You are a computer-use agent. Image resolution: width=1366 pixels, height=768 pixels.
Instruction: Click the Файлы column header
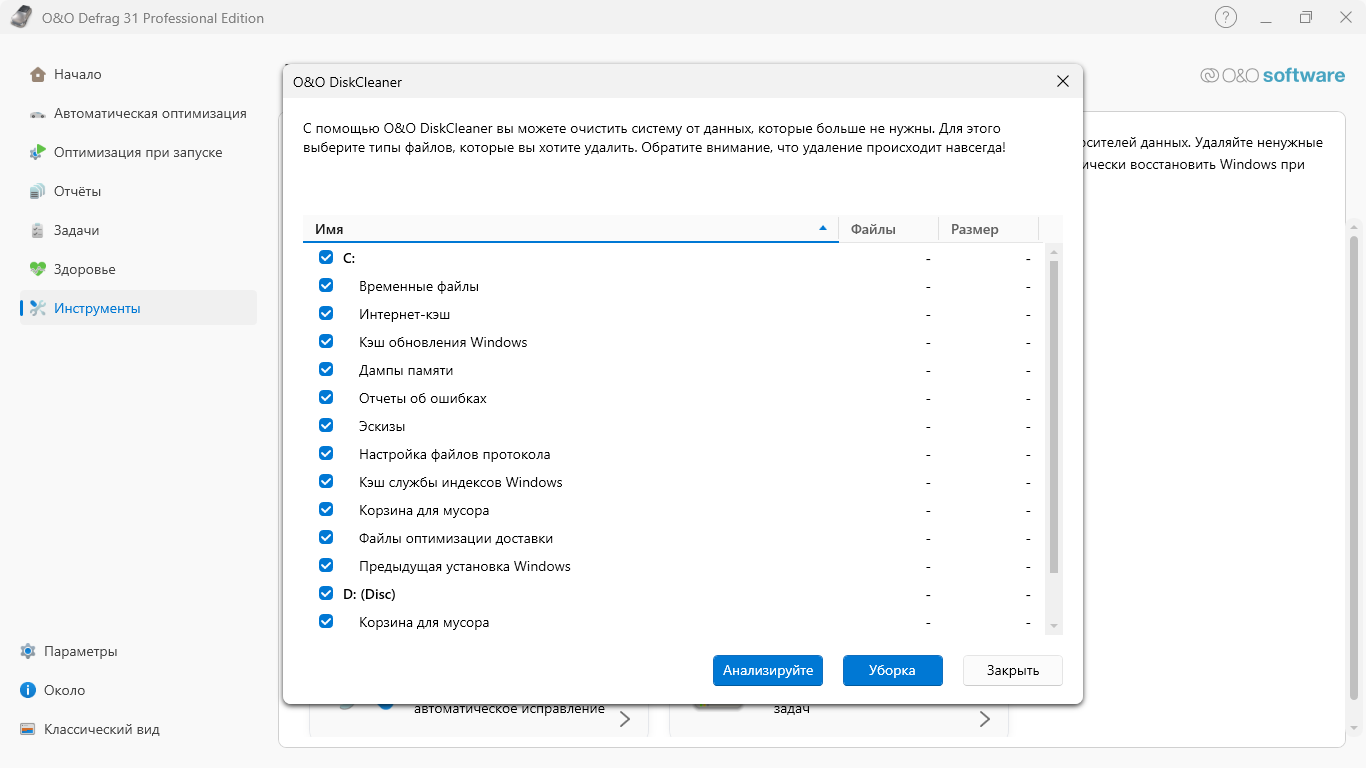click(888, 229)
